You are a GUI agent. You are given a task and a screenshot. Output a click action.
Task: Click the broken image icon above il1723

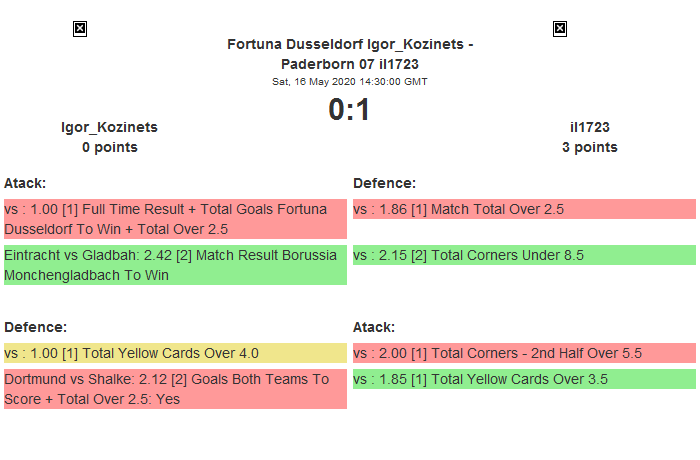(560, 29)
